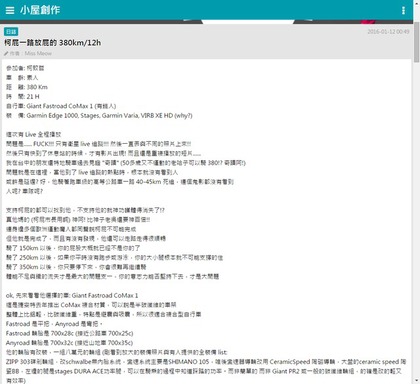Click the line with "Fastroad" and "Anyroad" together
The height and width of the screenshot is (384, 420).
[54, 324]
